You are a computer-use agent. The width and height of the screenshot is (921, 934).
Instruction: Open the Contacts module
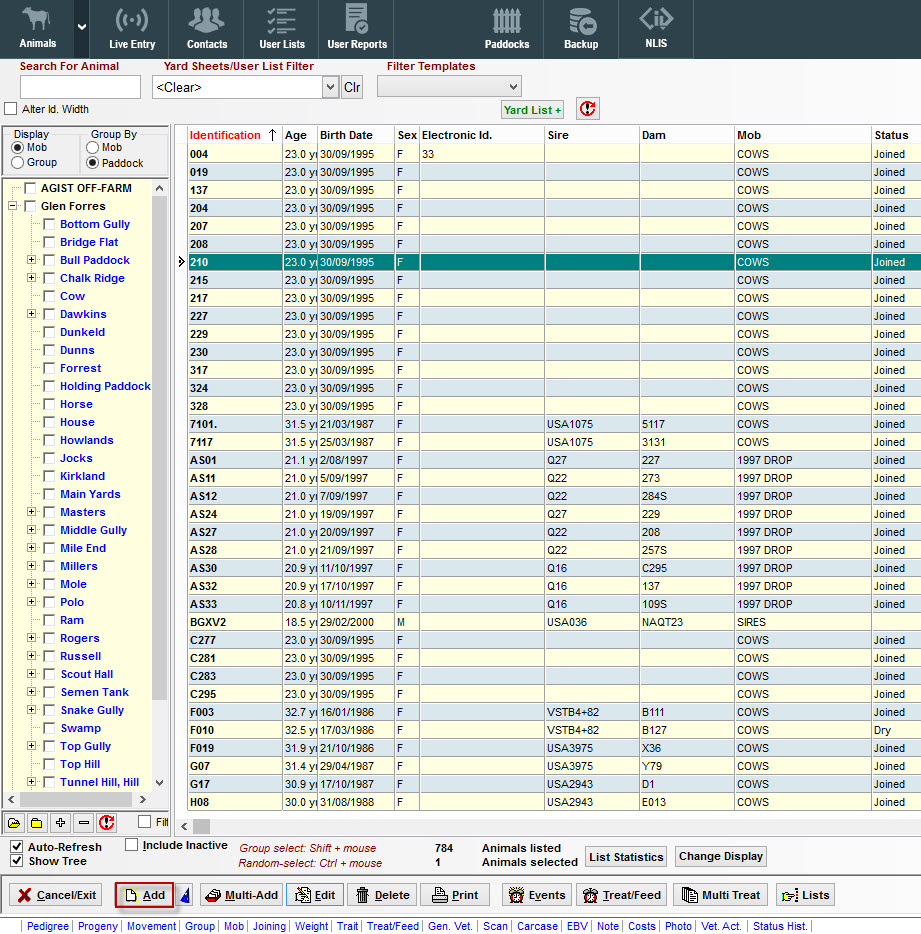pyautogui.click(x=207, y=28)
